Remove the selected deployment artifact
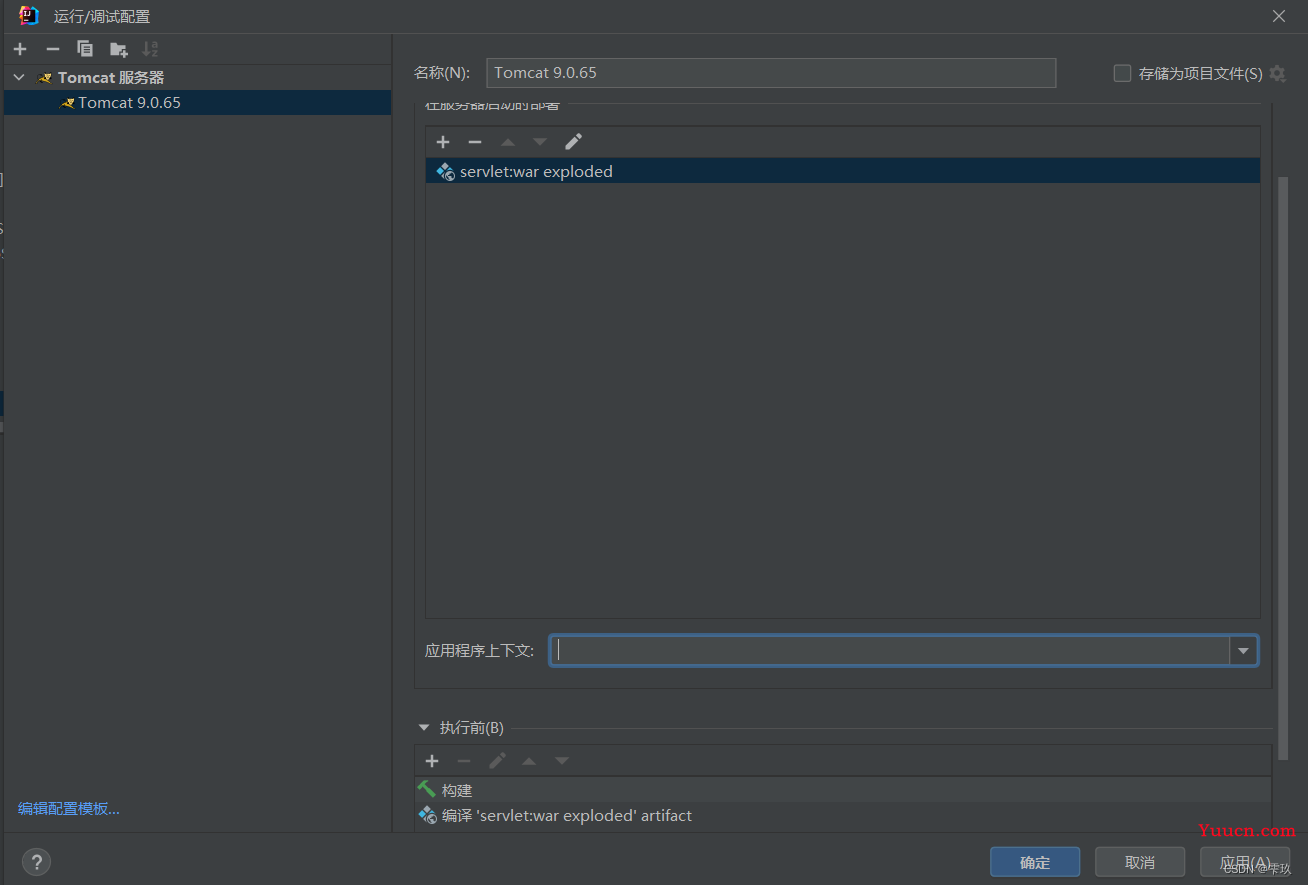The image size is (1308, 885). coord(475,142)
